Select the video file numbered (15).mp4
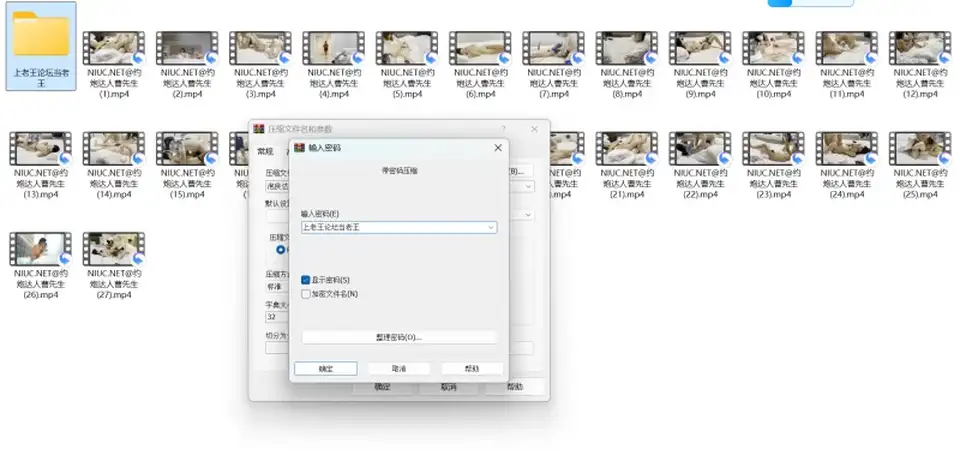This screenshot has width=960, height=467. click(187, 165)
